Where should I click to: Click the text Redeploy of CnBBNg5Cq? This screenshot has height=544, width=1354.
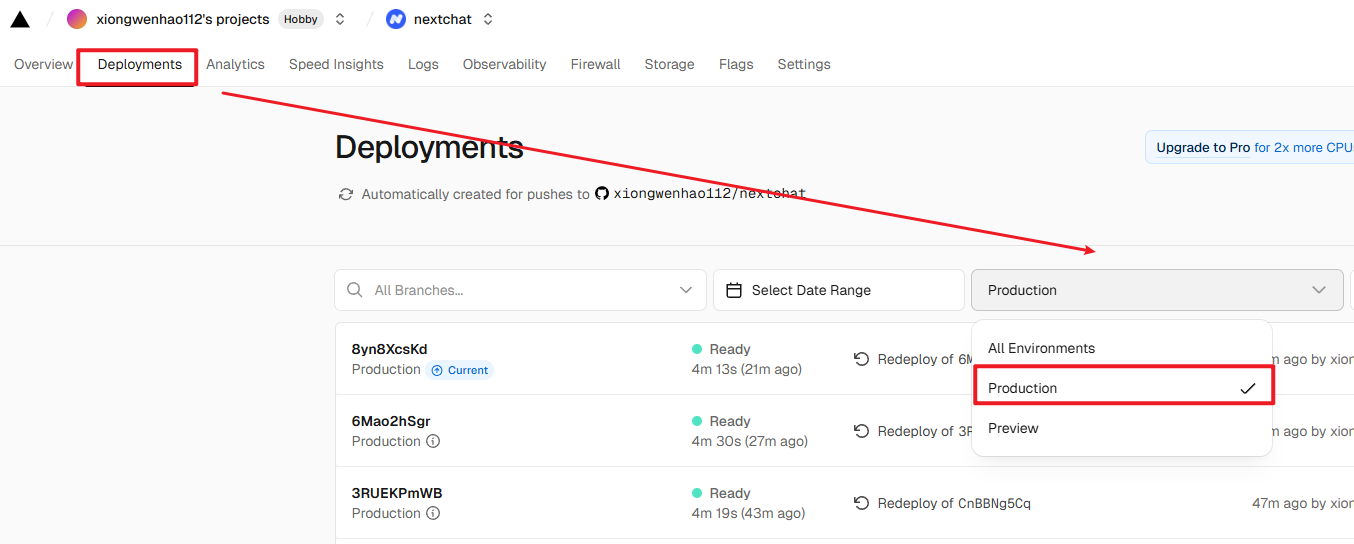click(954, 503)
